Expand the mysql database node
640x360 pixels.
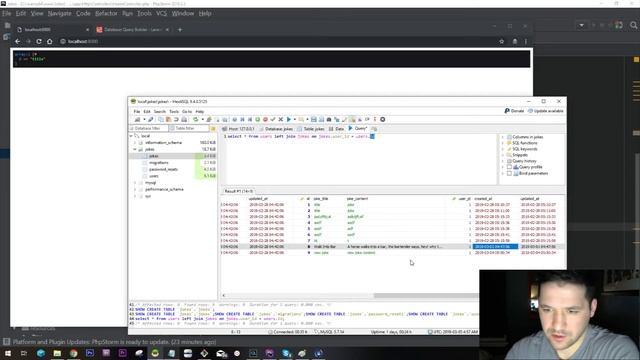135,183
